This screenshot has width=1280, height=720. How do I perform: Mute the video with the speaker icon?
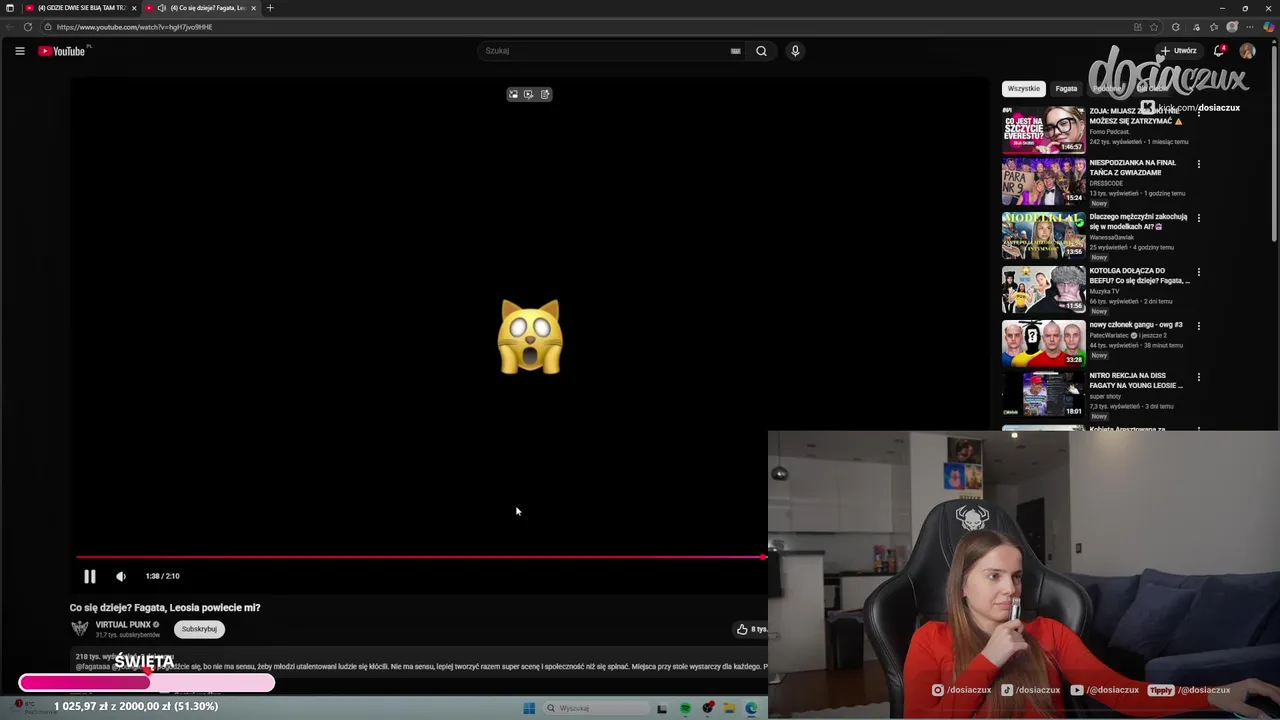(x=121, y=576)
